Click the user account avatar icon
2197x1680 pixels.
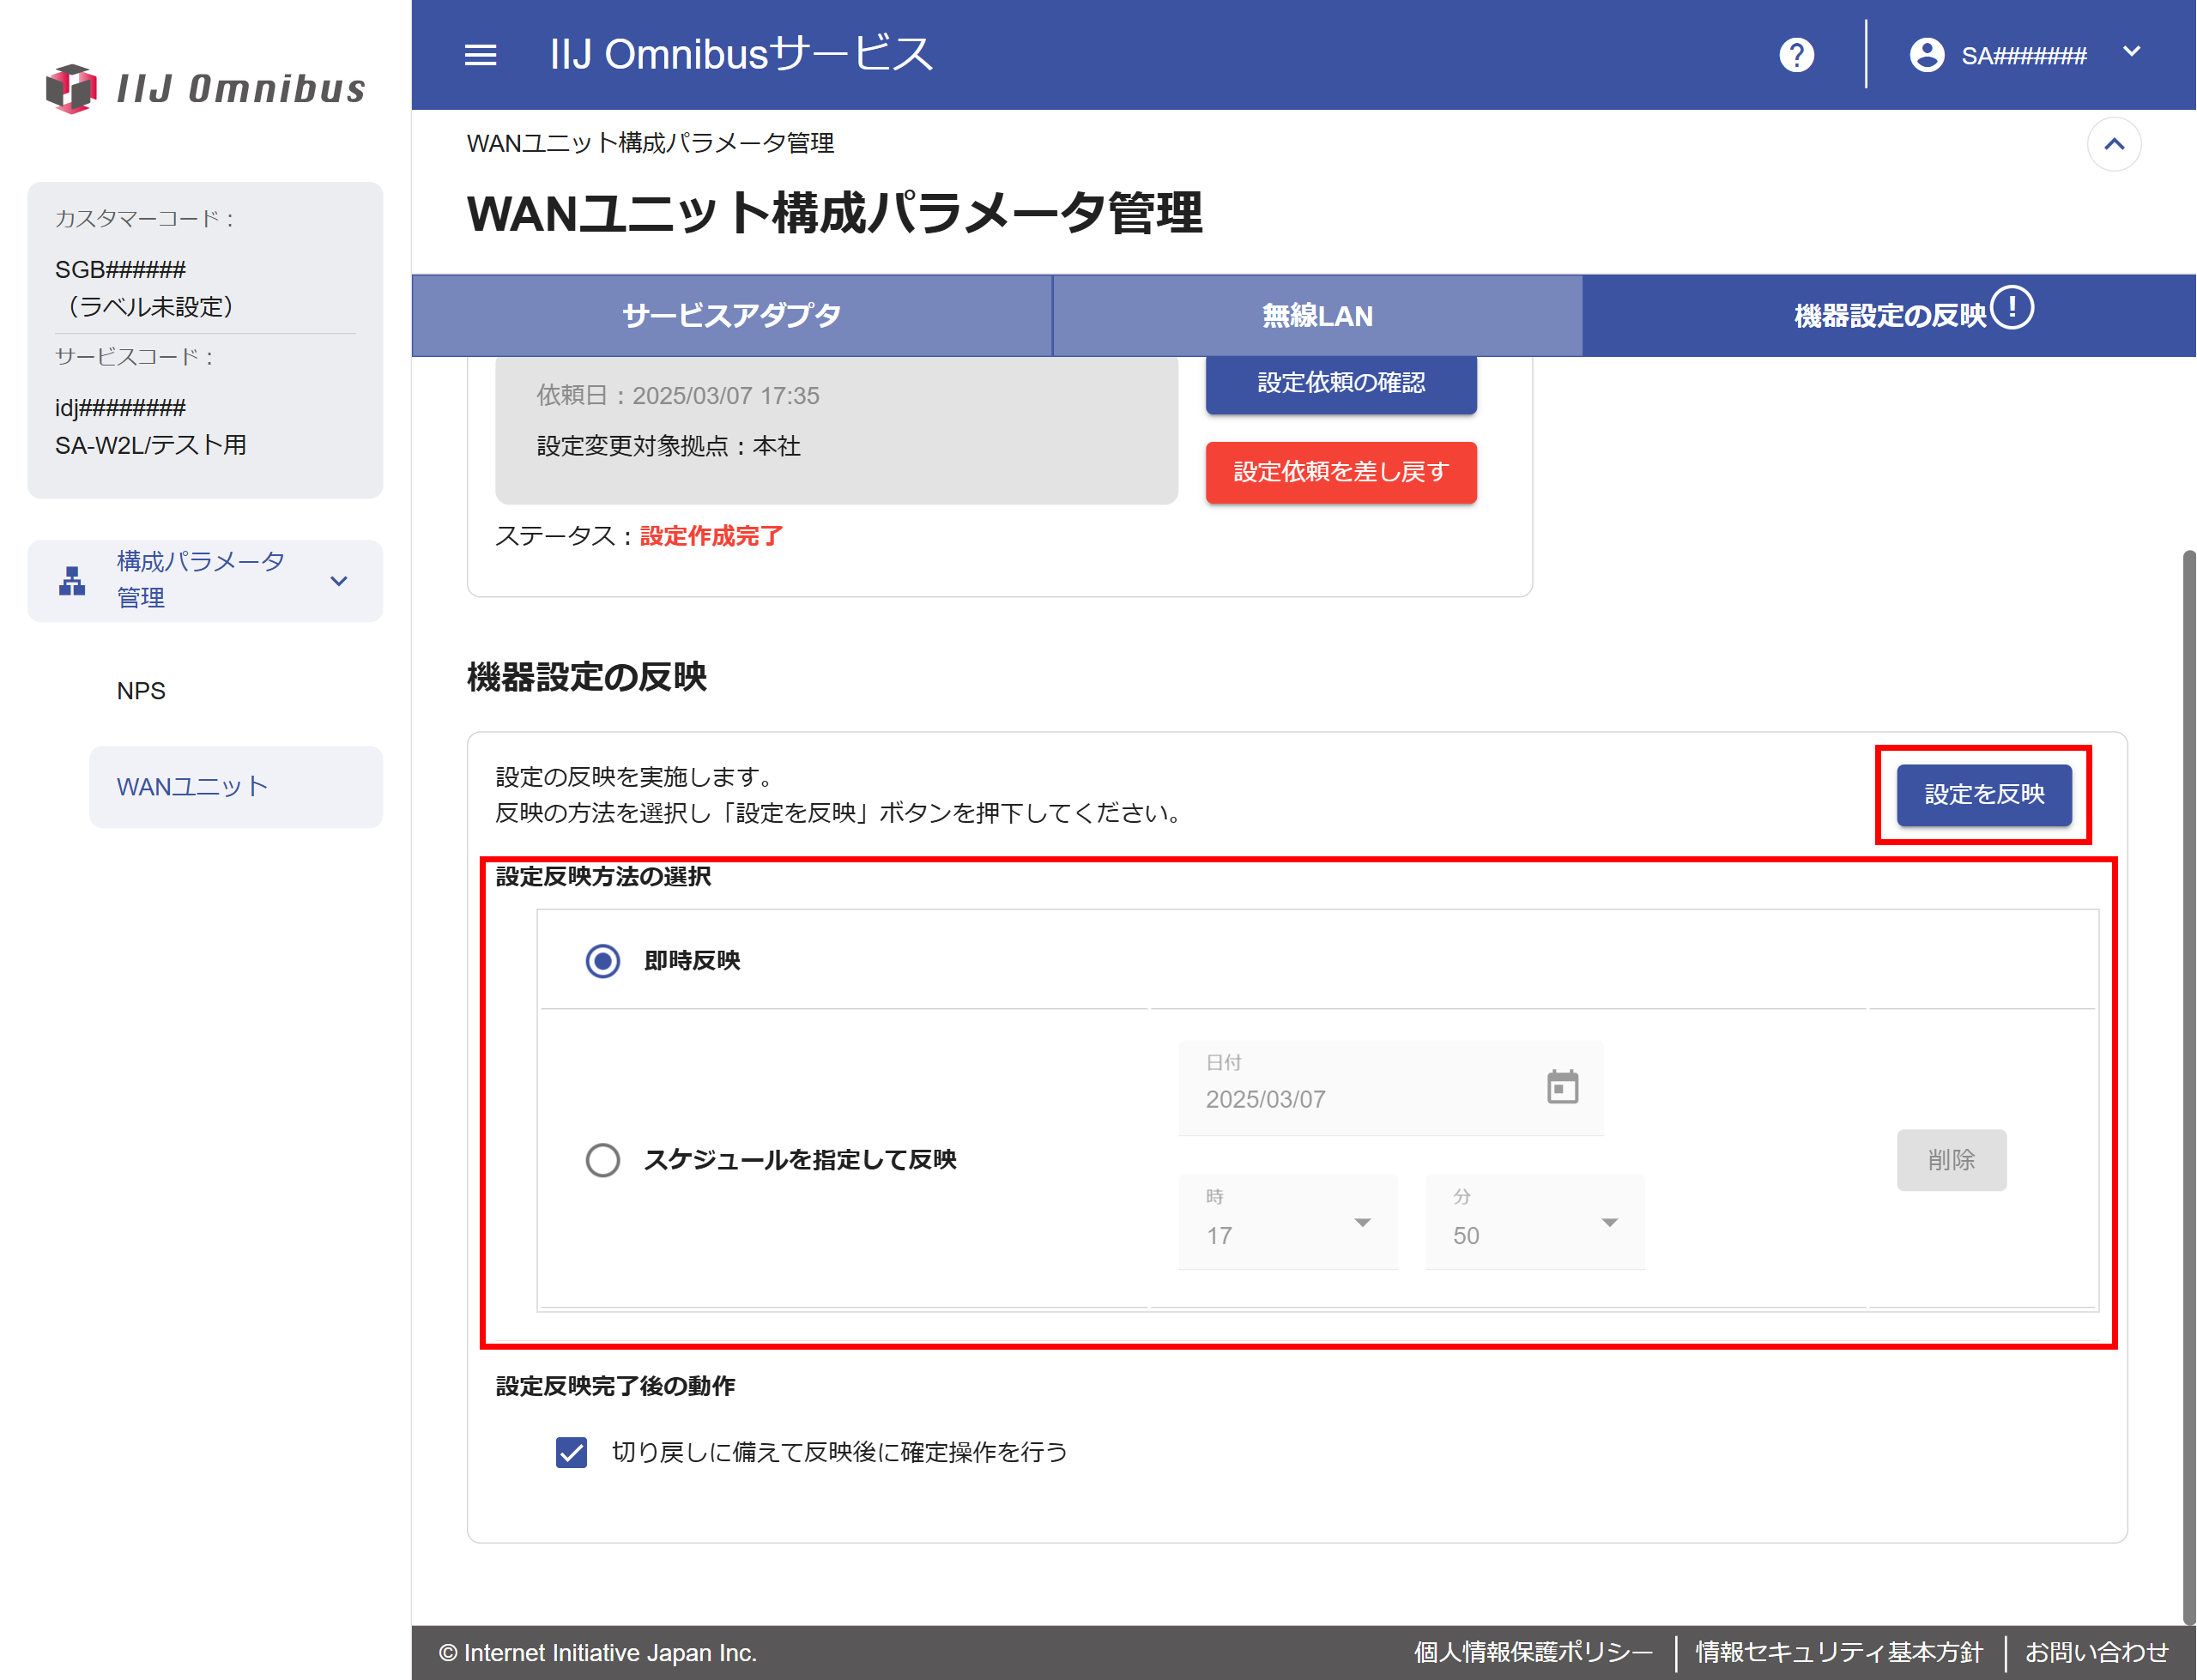point(1926,55)
